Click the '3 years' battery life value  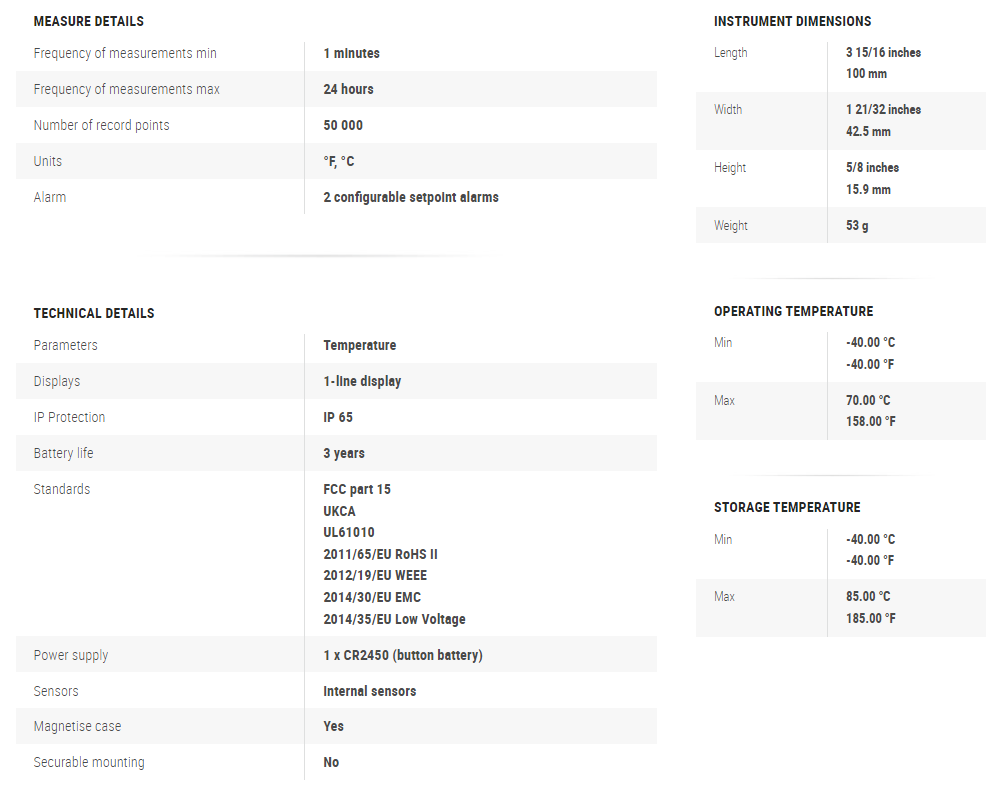tap(344, 453)
